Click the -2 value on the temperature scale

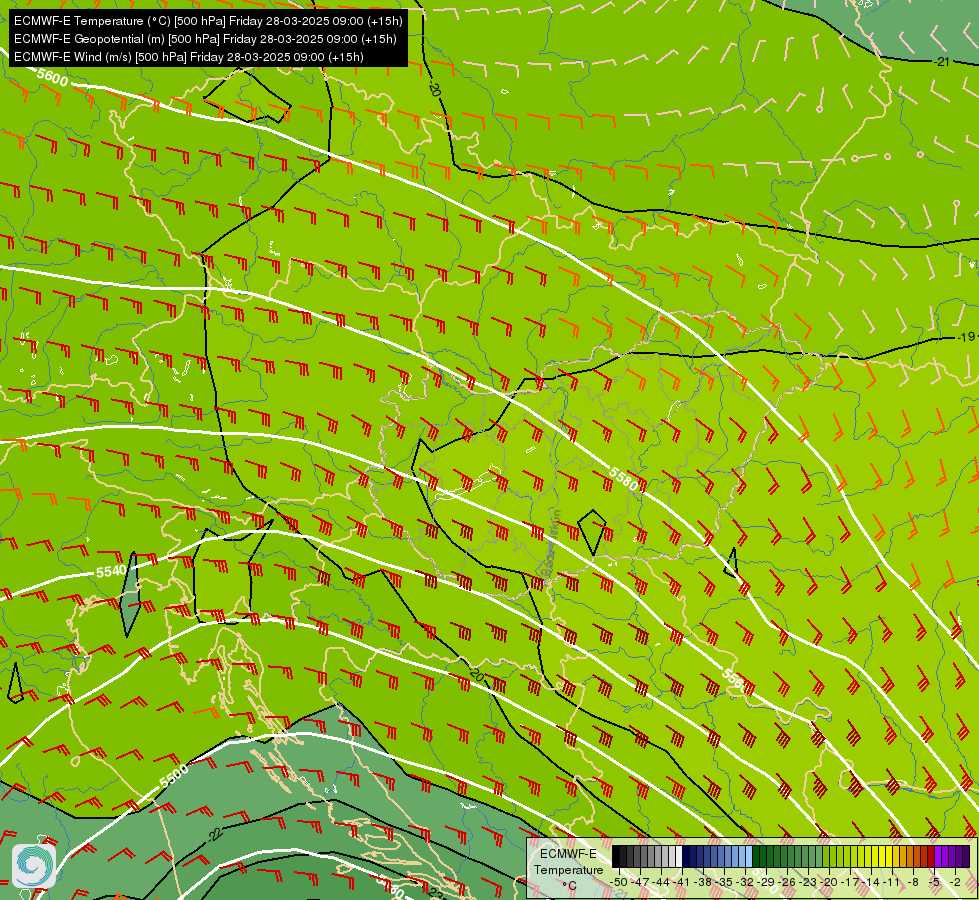[955, 882]
